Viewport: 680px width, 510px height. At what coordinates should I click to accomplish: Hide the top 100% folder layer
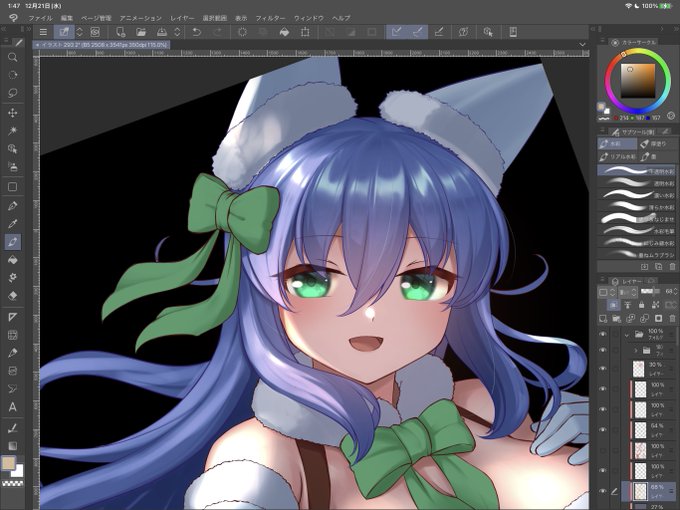[x=602, y=334]
